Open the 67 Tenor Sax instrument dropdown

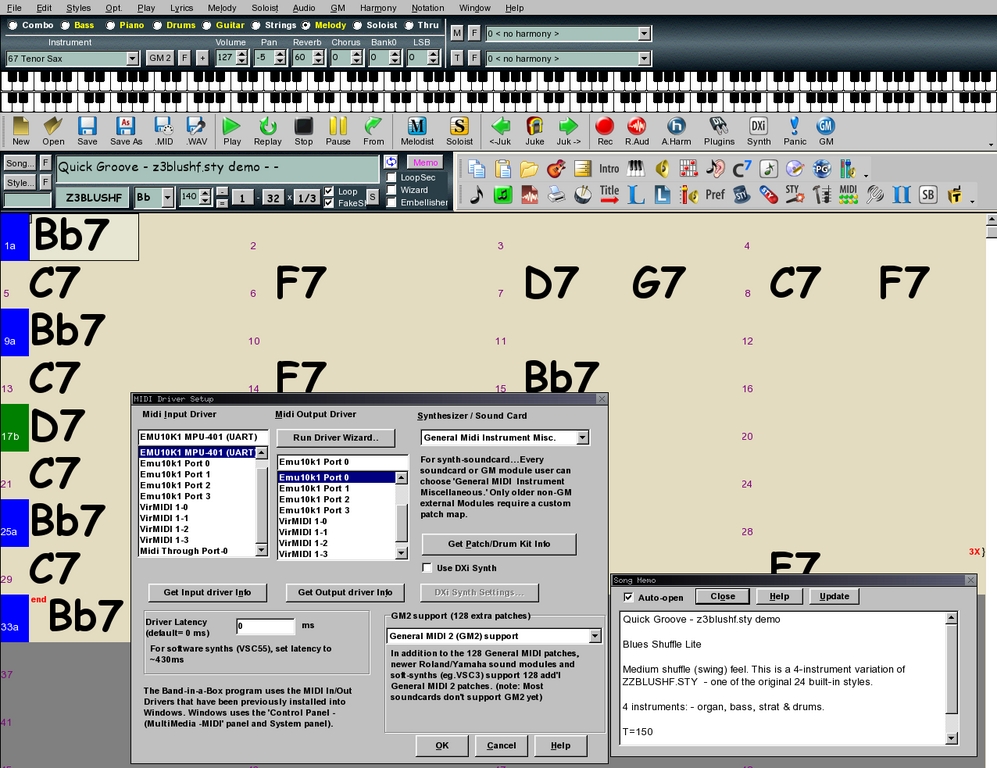click(134, 57)
